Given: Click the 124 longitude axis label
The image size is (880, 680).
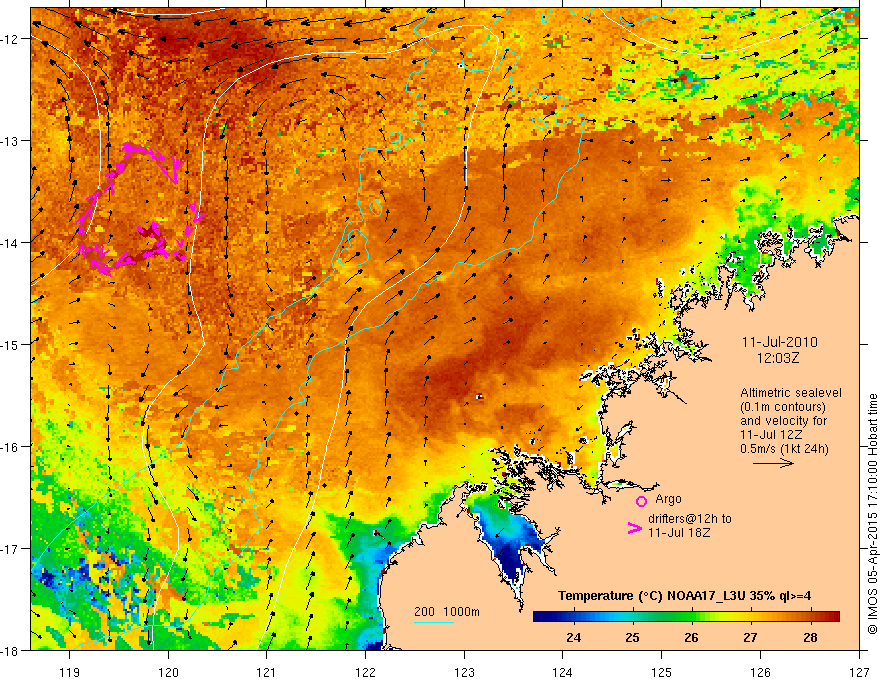Looking at the screenshot, I should click(563, 672).
